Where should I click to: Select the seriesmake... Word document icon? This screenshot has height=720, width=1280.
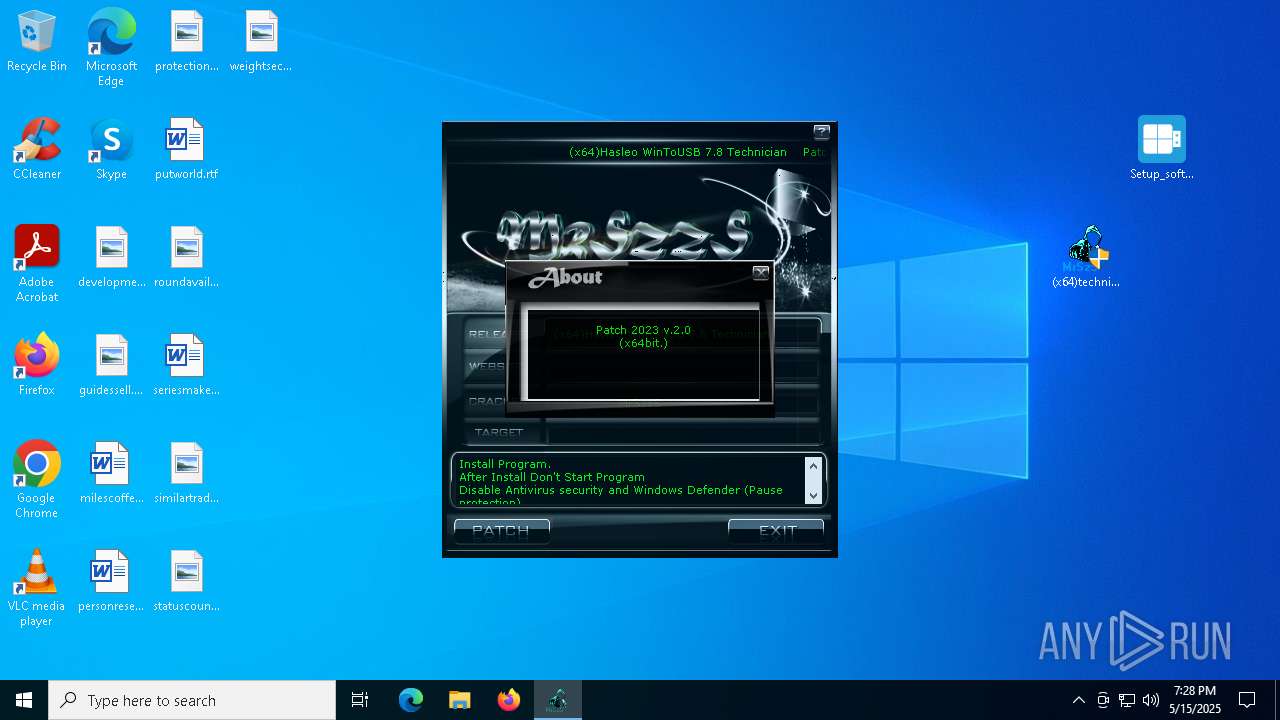pos(186,365)
